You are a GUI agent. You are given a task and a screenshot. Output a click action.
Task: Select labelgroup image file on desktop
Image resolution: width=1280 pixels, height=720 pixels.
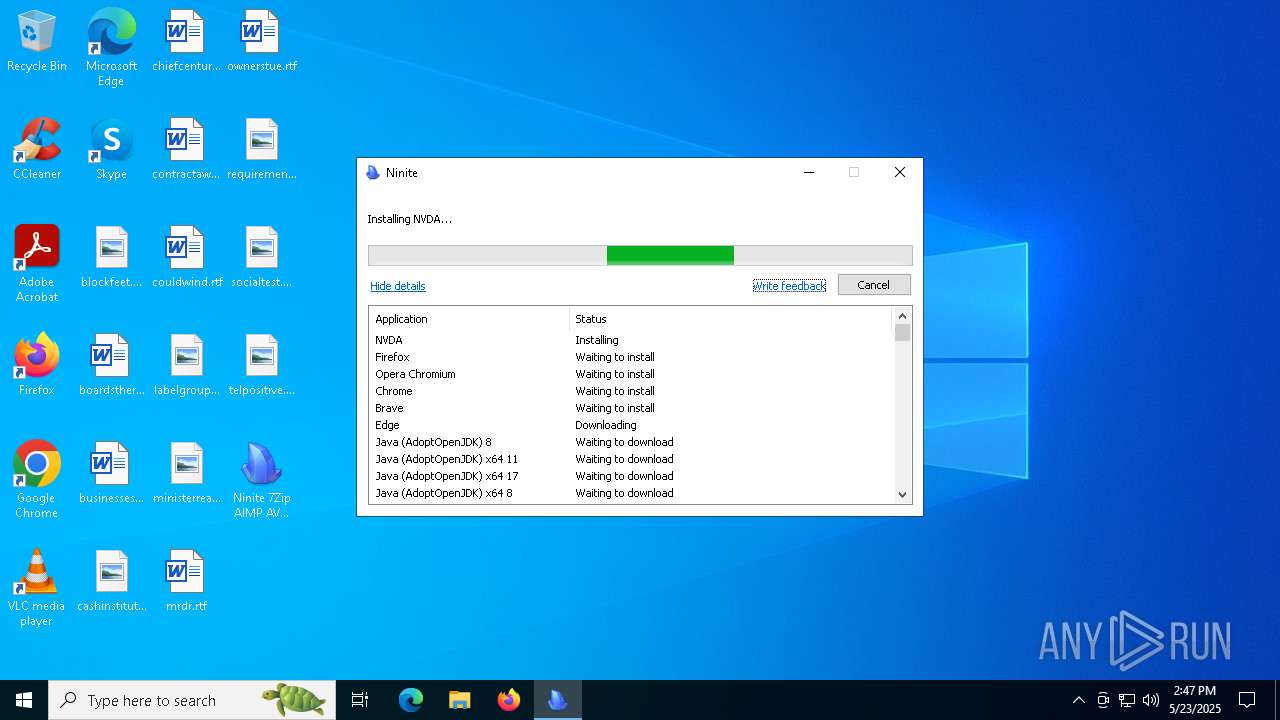click(x=186, y=366)
